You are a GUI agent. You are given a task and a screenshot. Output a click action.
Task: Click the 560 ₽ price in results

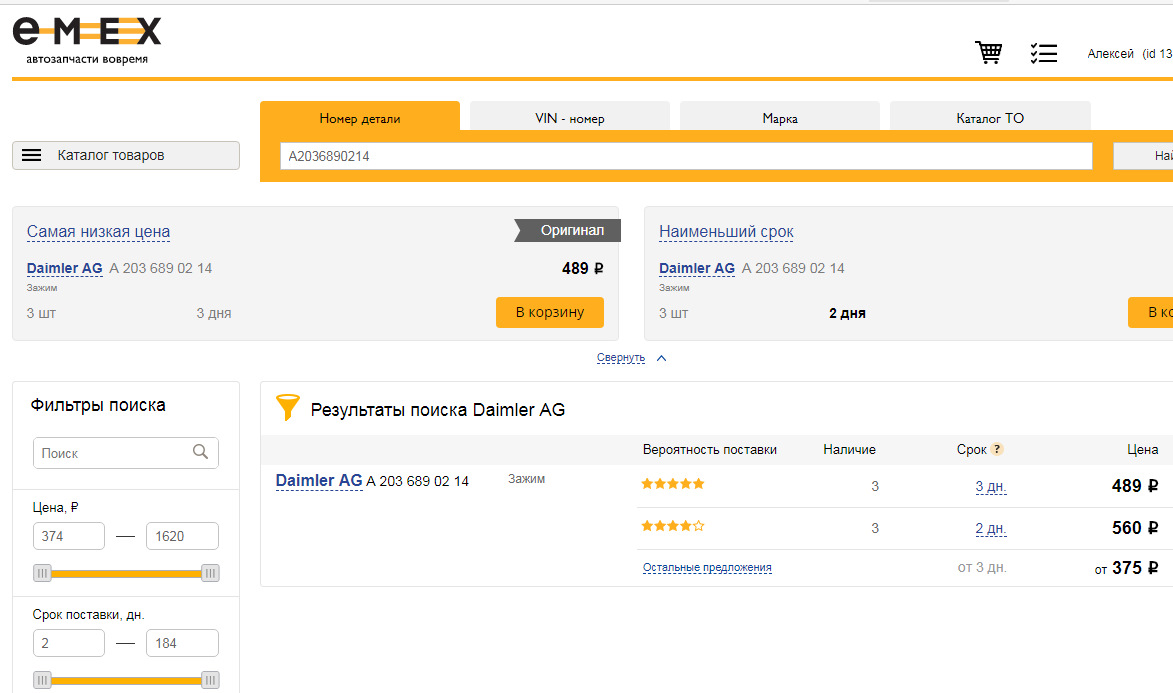tap(1135, 528)
